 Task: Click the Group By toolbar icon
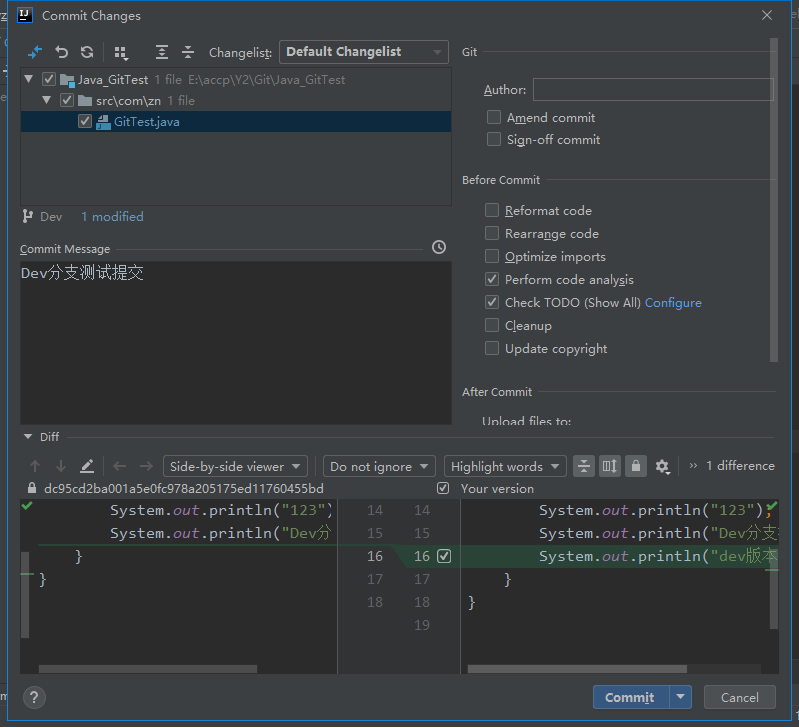pos(121,52)
